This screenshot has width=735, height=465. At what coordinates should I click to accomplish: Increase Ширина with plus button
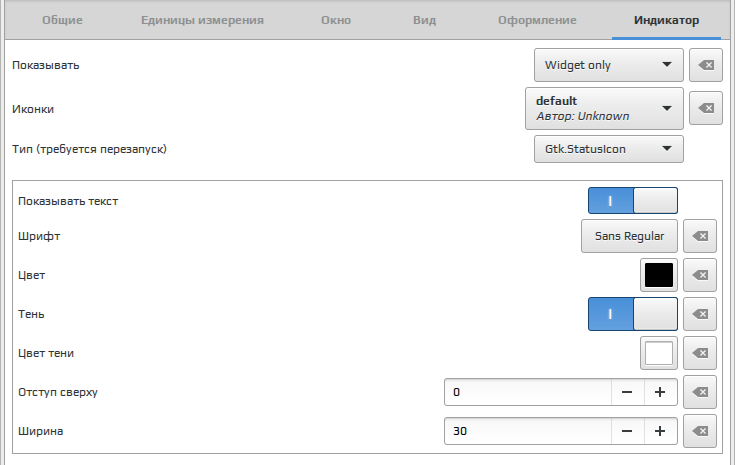(660, 431)
